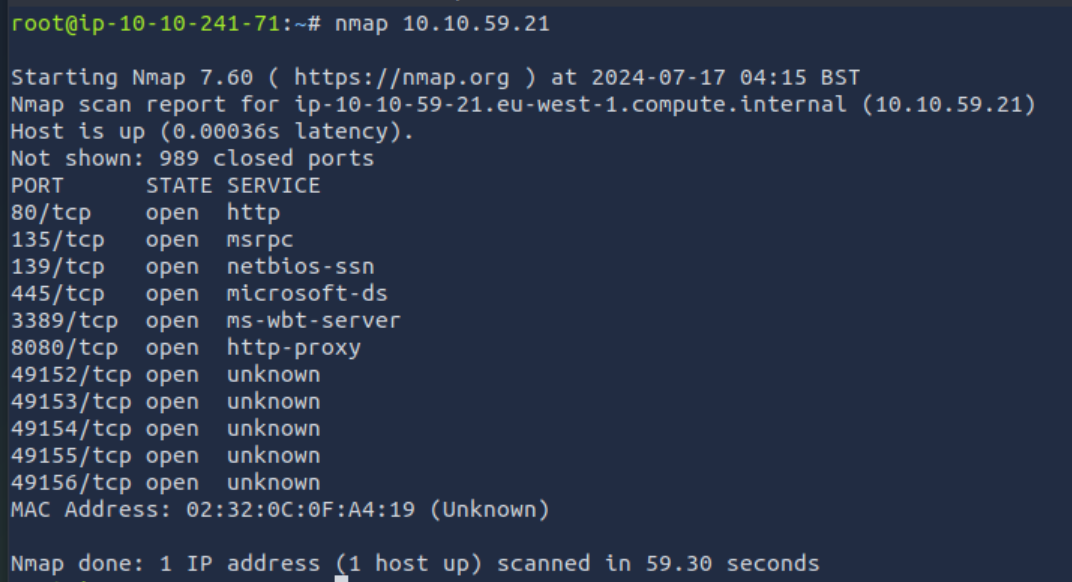This screenshot has height=582, width=1072.
Task: Click the 'Not shown: 989 closed ports' line
Action: (192, 159)
